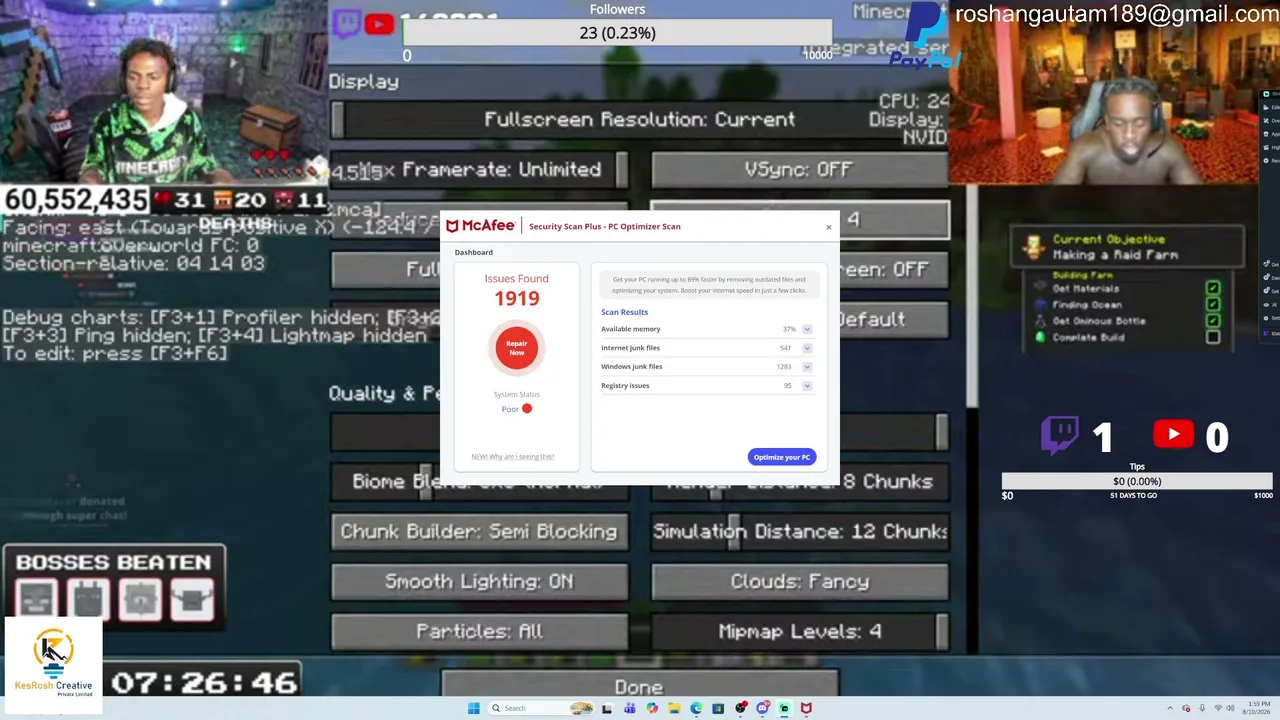
Task: Close the McAfee Security Scan Plus dialog
Action: click(x=828, y=227)
